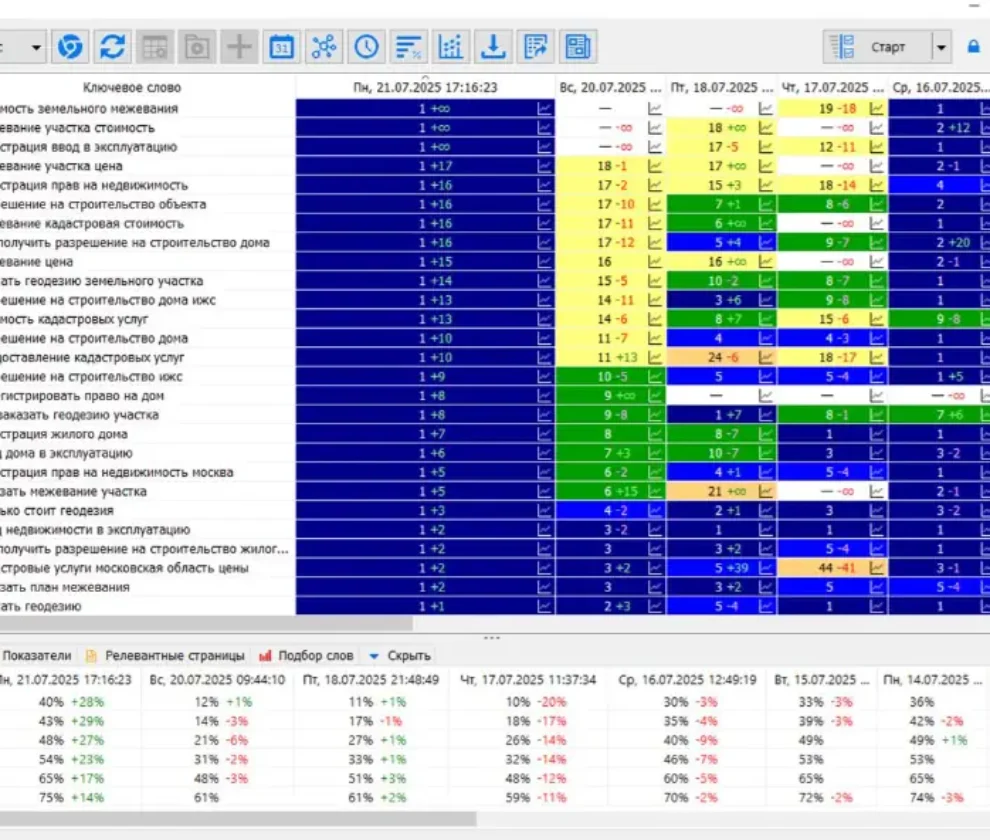Open the Показатели tab

[37, 656]
